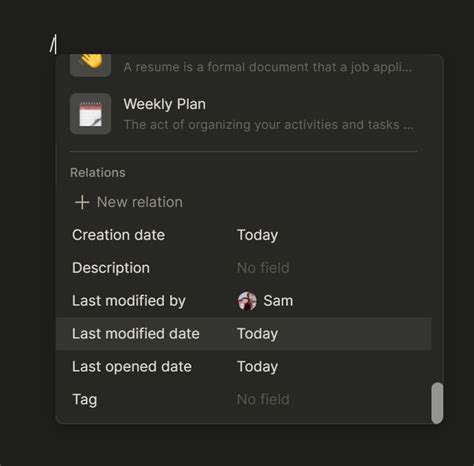Image resolution: width=474 pixels, height=466 pixels.
Task: Select the Last opened date row
Action: pyautogui.click(x=244, y=367)
